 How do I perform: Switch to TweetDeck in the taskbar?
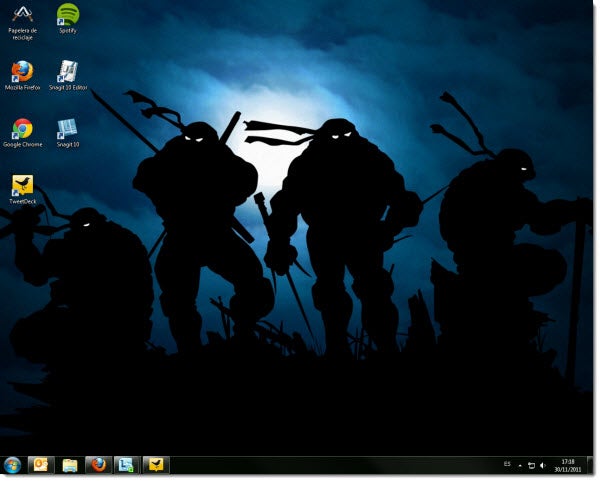pyautogui.click(x=156, y=465)
